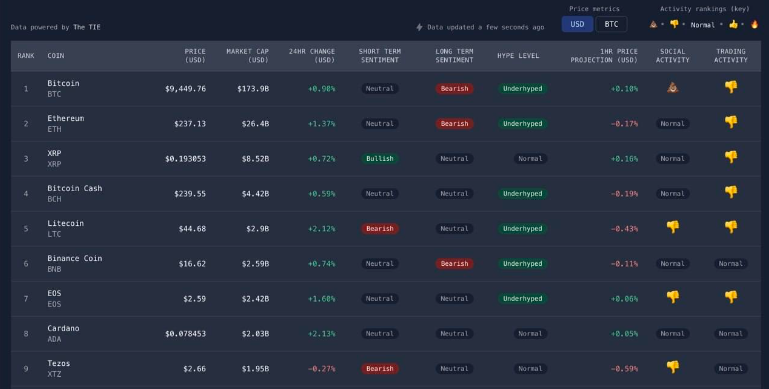Screen dimensions: 769x389
Task: Click Tezos Bearish short term sentiment badge
Action: click(x=380, y=368)
